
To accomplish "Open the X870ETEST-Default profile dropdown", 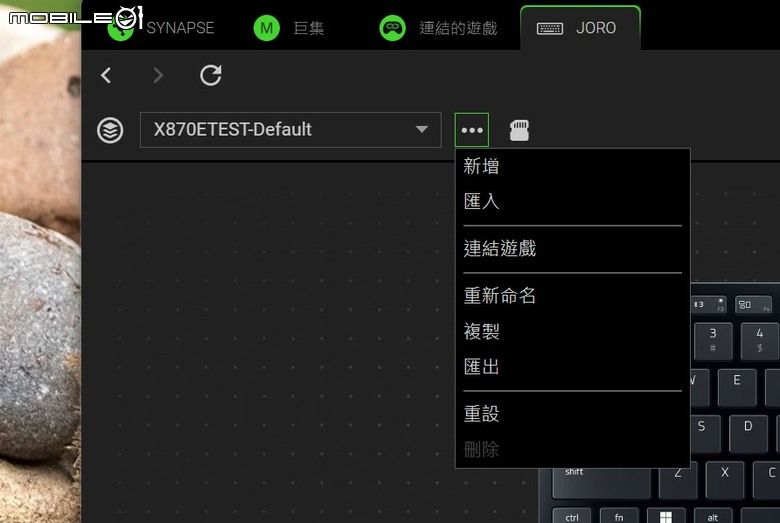I will click(291, 130).
